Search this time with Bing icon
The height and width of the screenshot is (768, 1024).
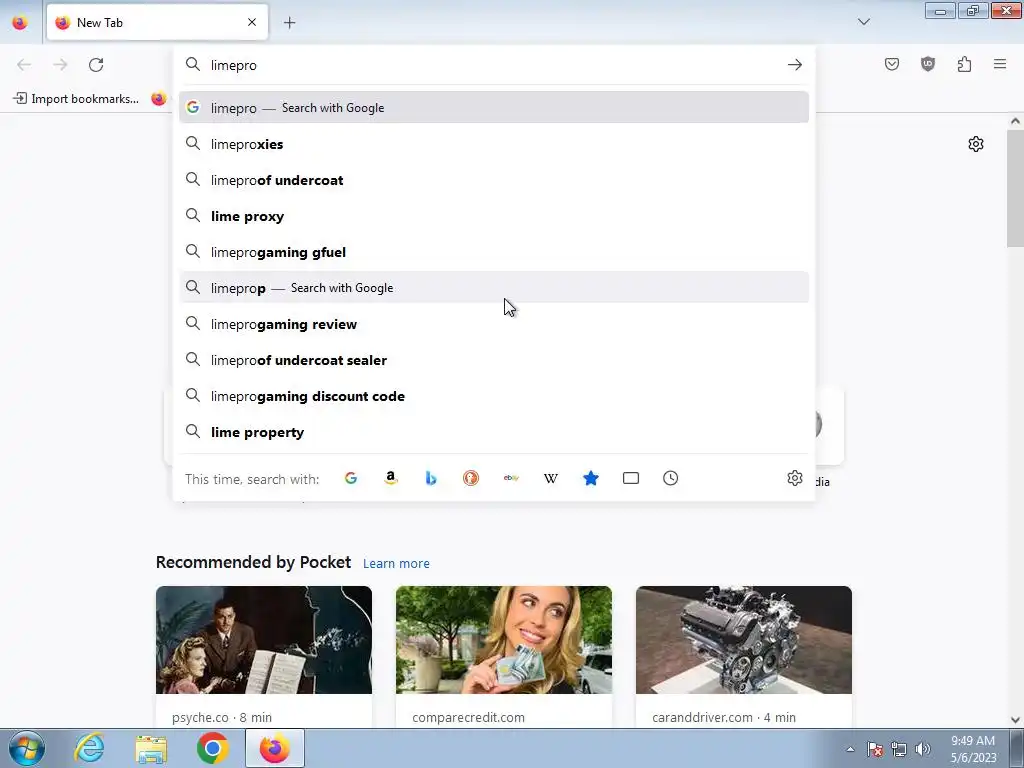point(430,478)
